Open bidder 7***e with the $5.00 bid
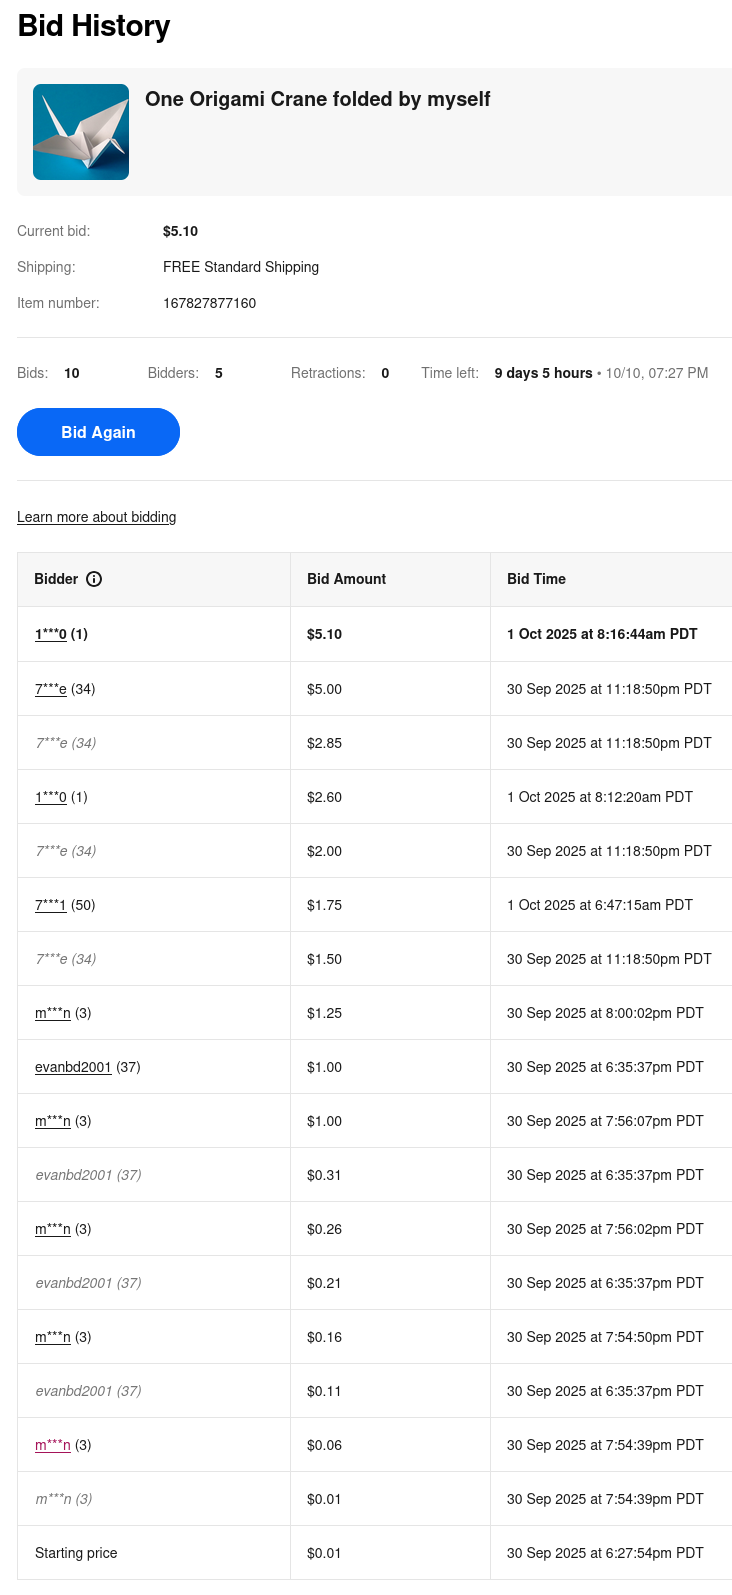This screenshot has height=1595, width=732. 51,689
